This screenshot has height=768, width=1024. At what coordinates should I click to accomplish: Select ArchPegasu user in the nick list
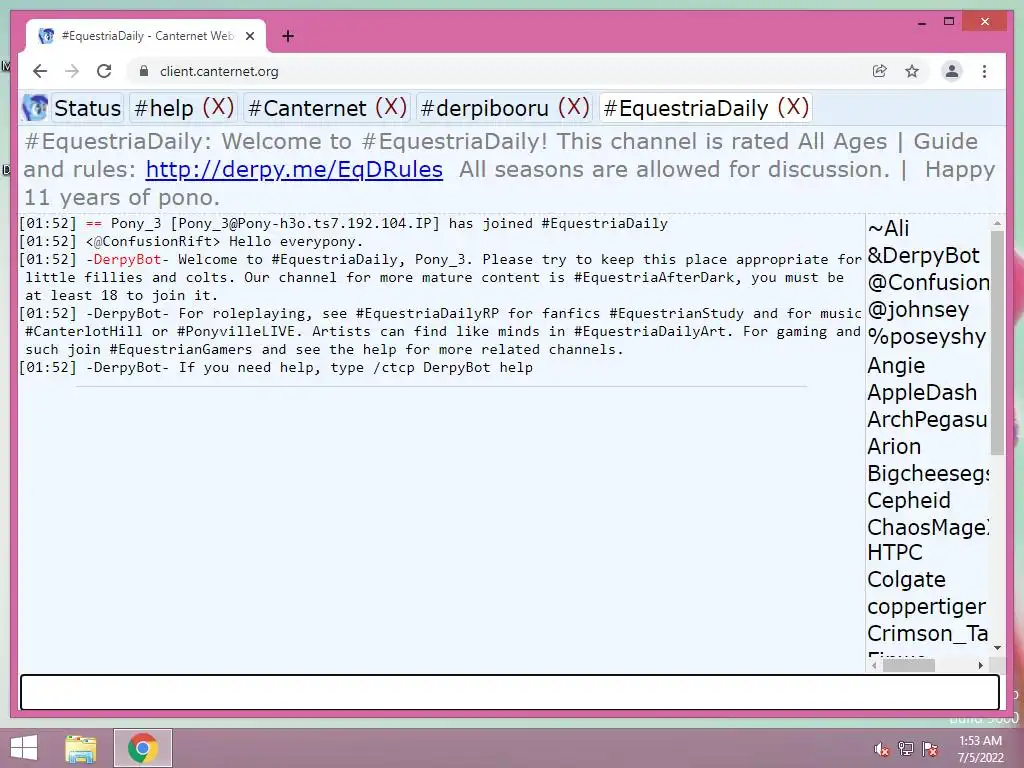(x=927, y=419)
